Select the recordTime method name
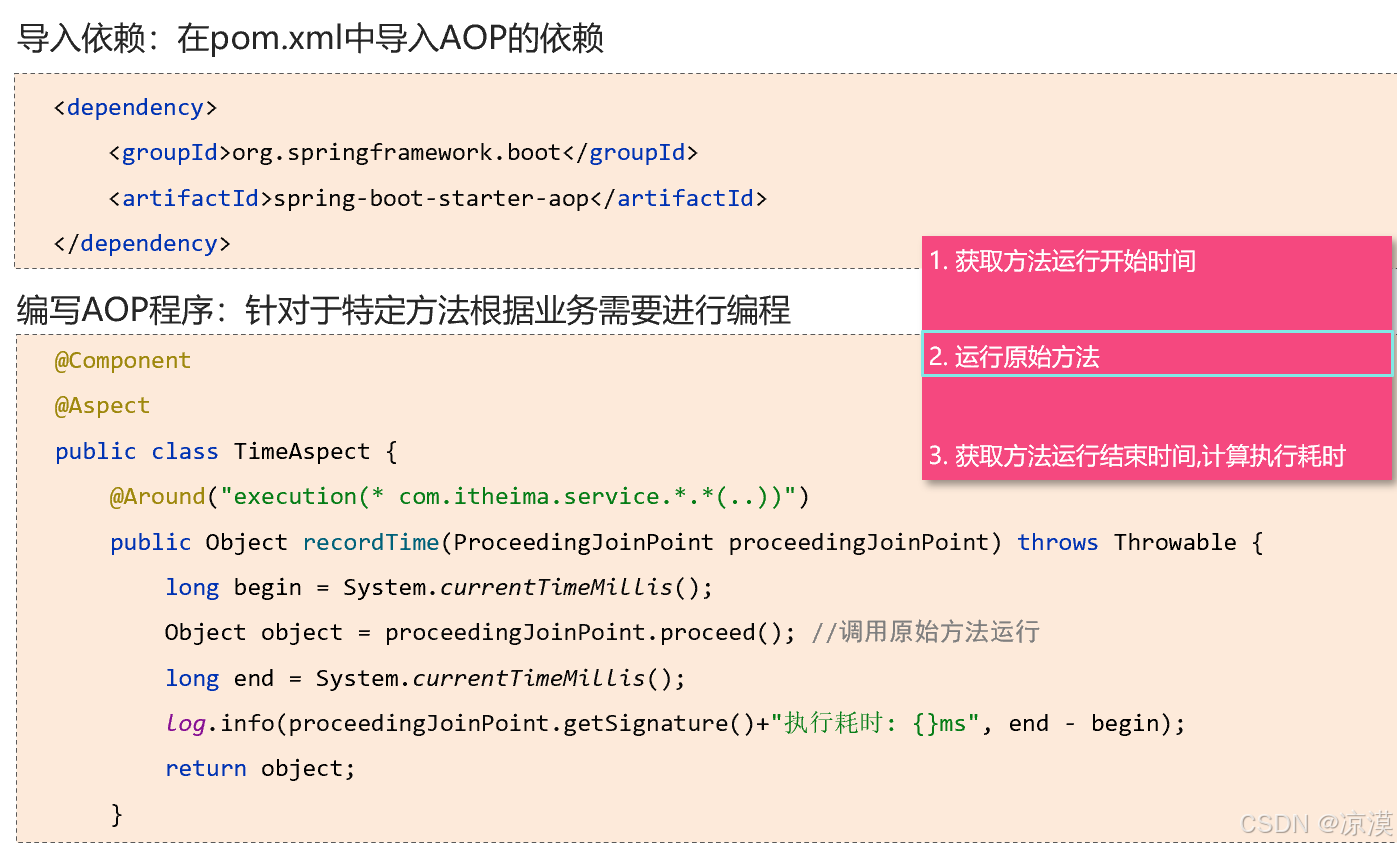Screen dimensions: 1397x847 [x=370, y=541]
